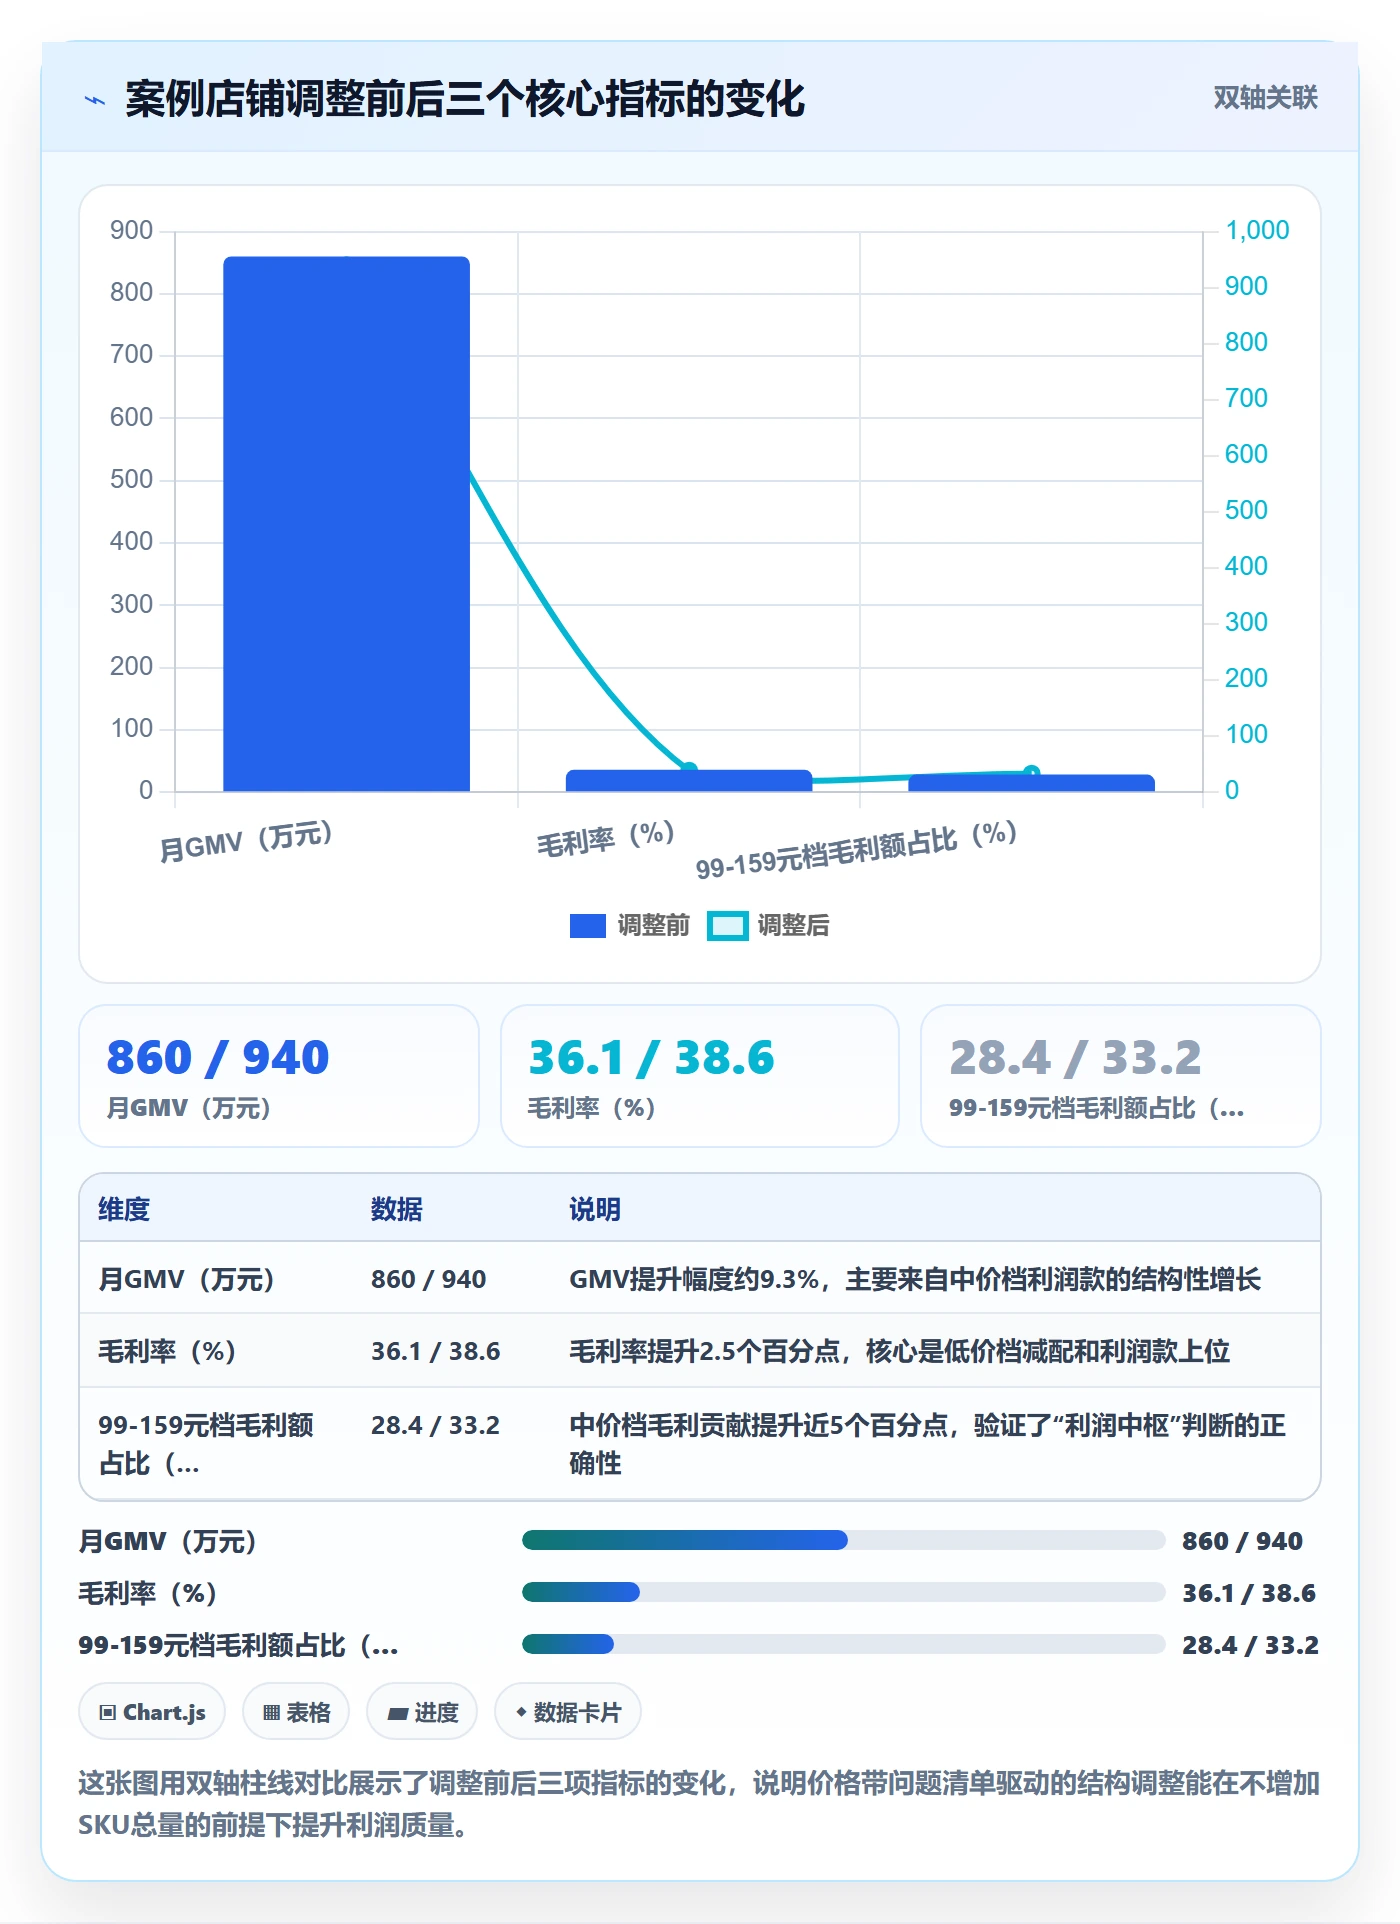Click table cell 860 / 940
1400x1924 pixels.
[x=429, y=1279]
